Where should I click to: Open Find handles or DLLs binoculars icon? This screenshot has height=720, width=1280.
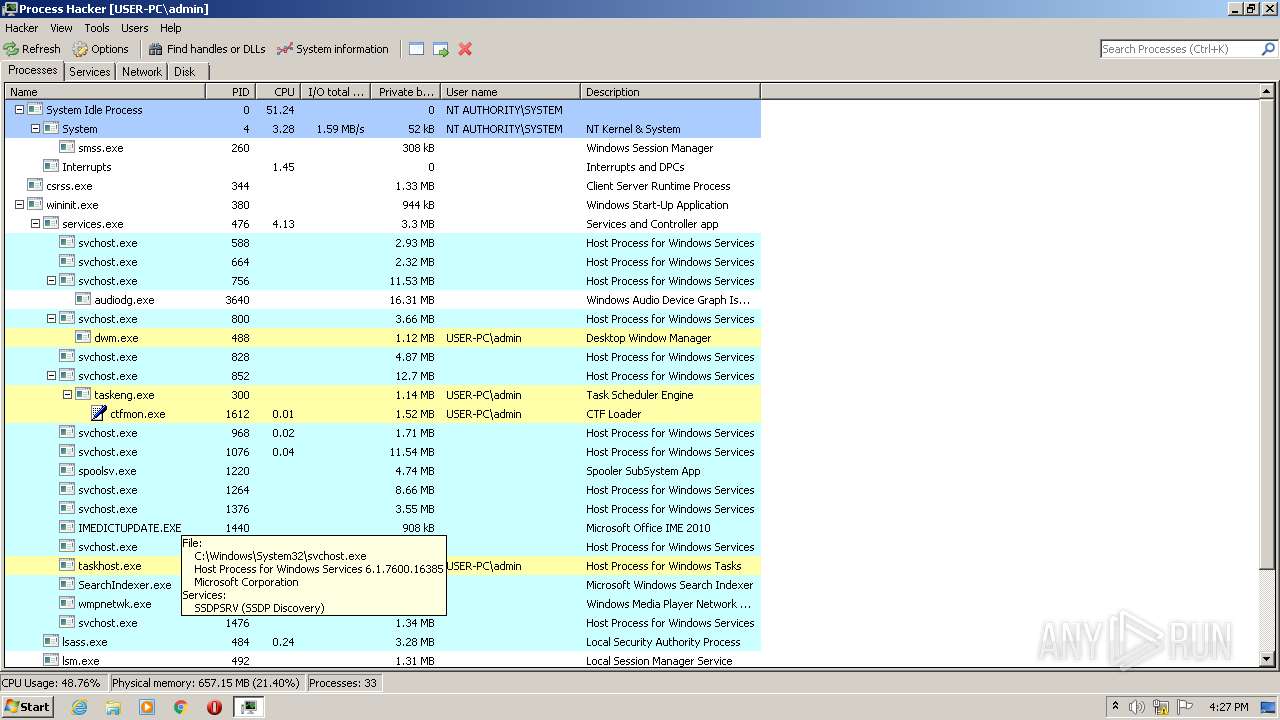pos(155,49)
